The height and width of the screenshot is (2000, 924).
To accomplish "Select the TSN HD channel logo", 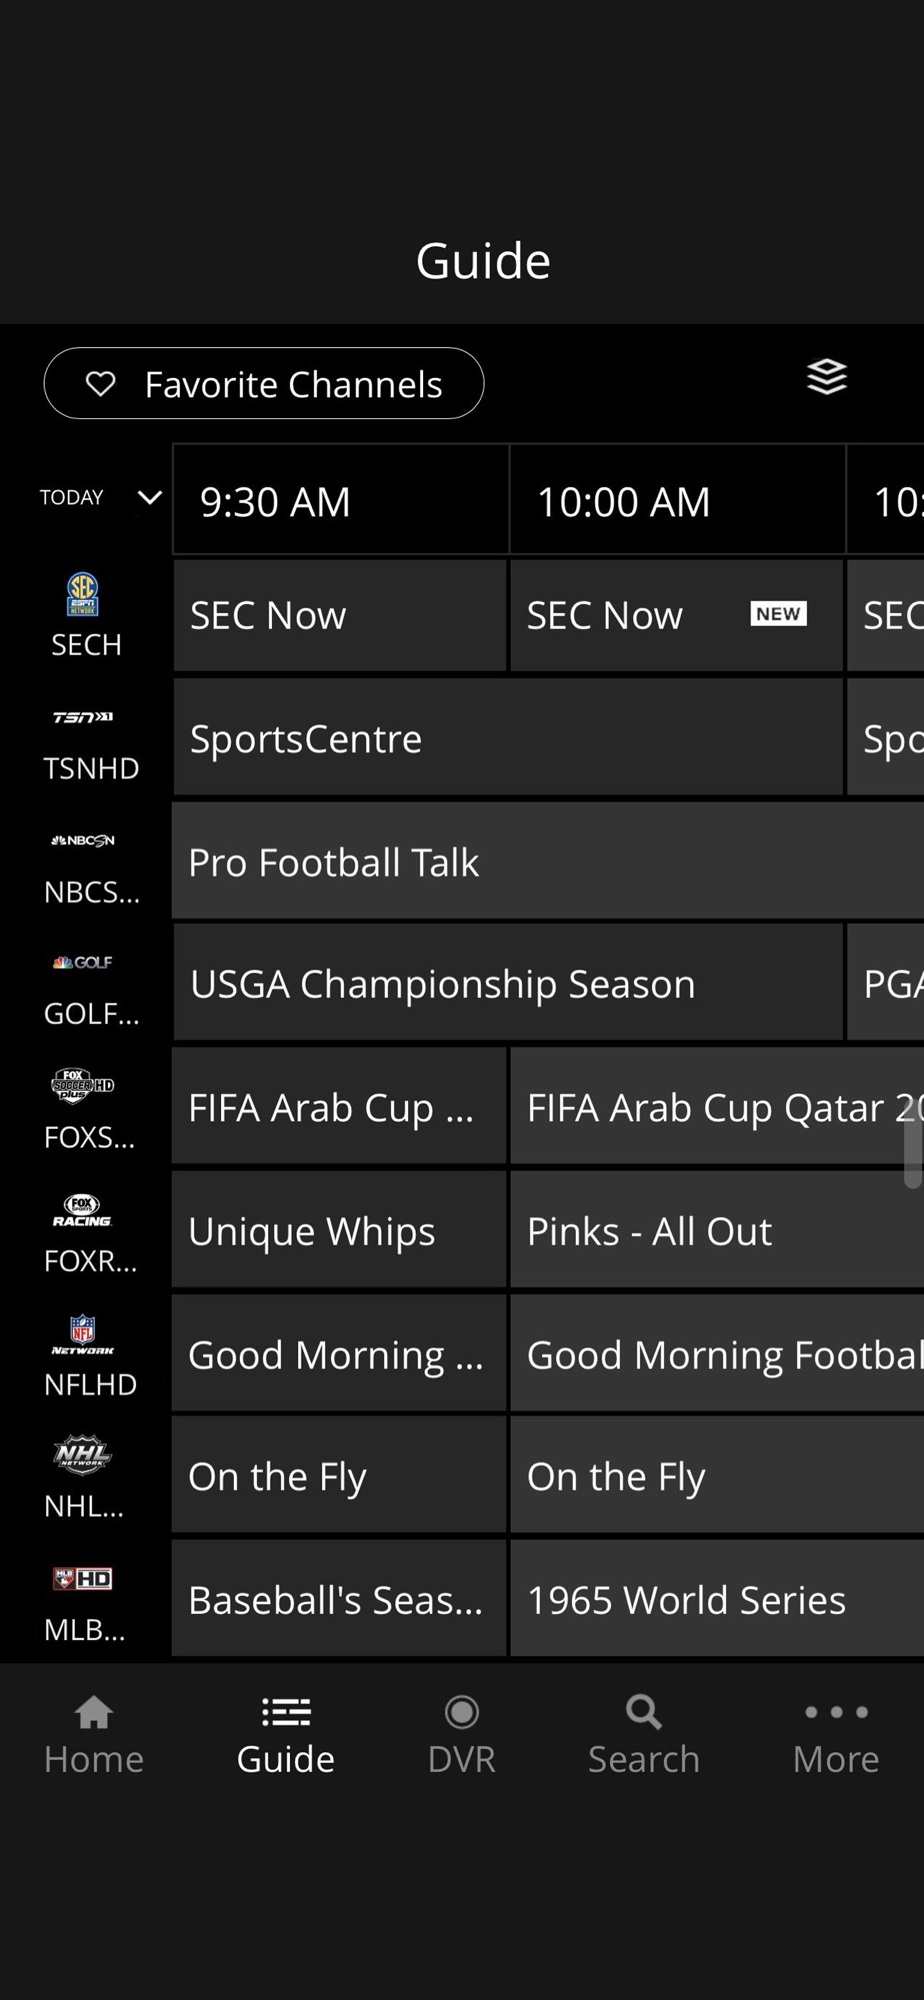I will pos(83,717).
